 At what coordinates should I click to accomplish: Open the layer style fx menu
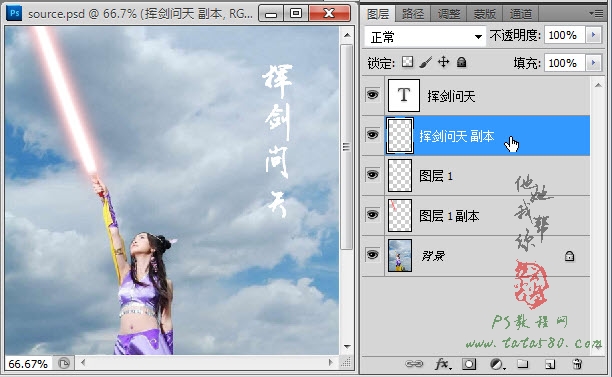click(x=443, y=364)
